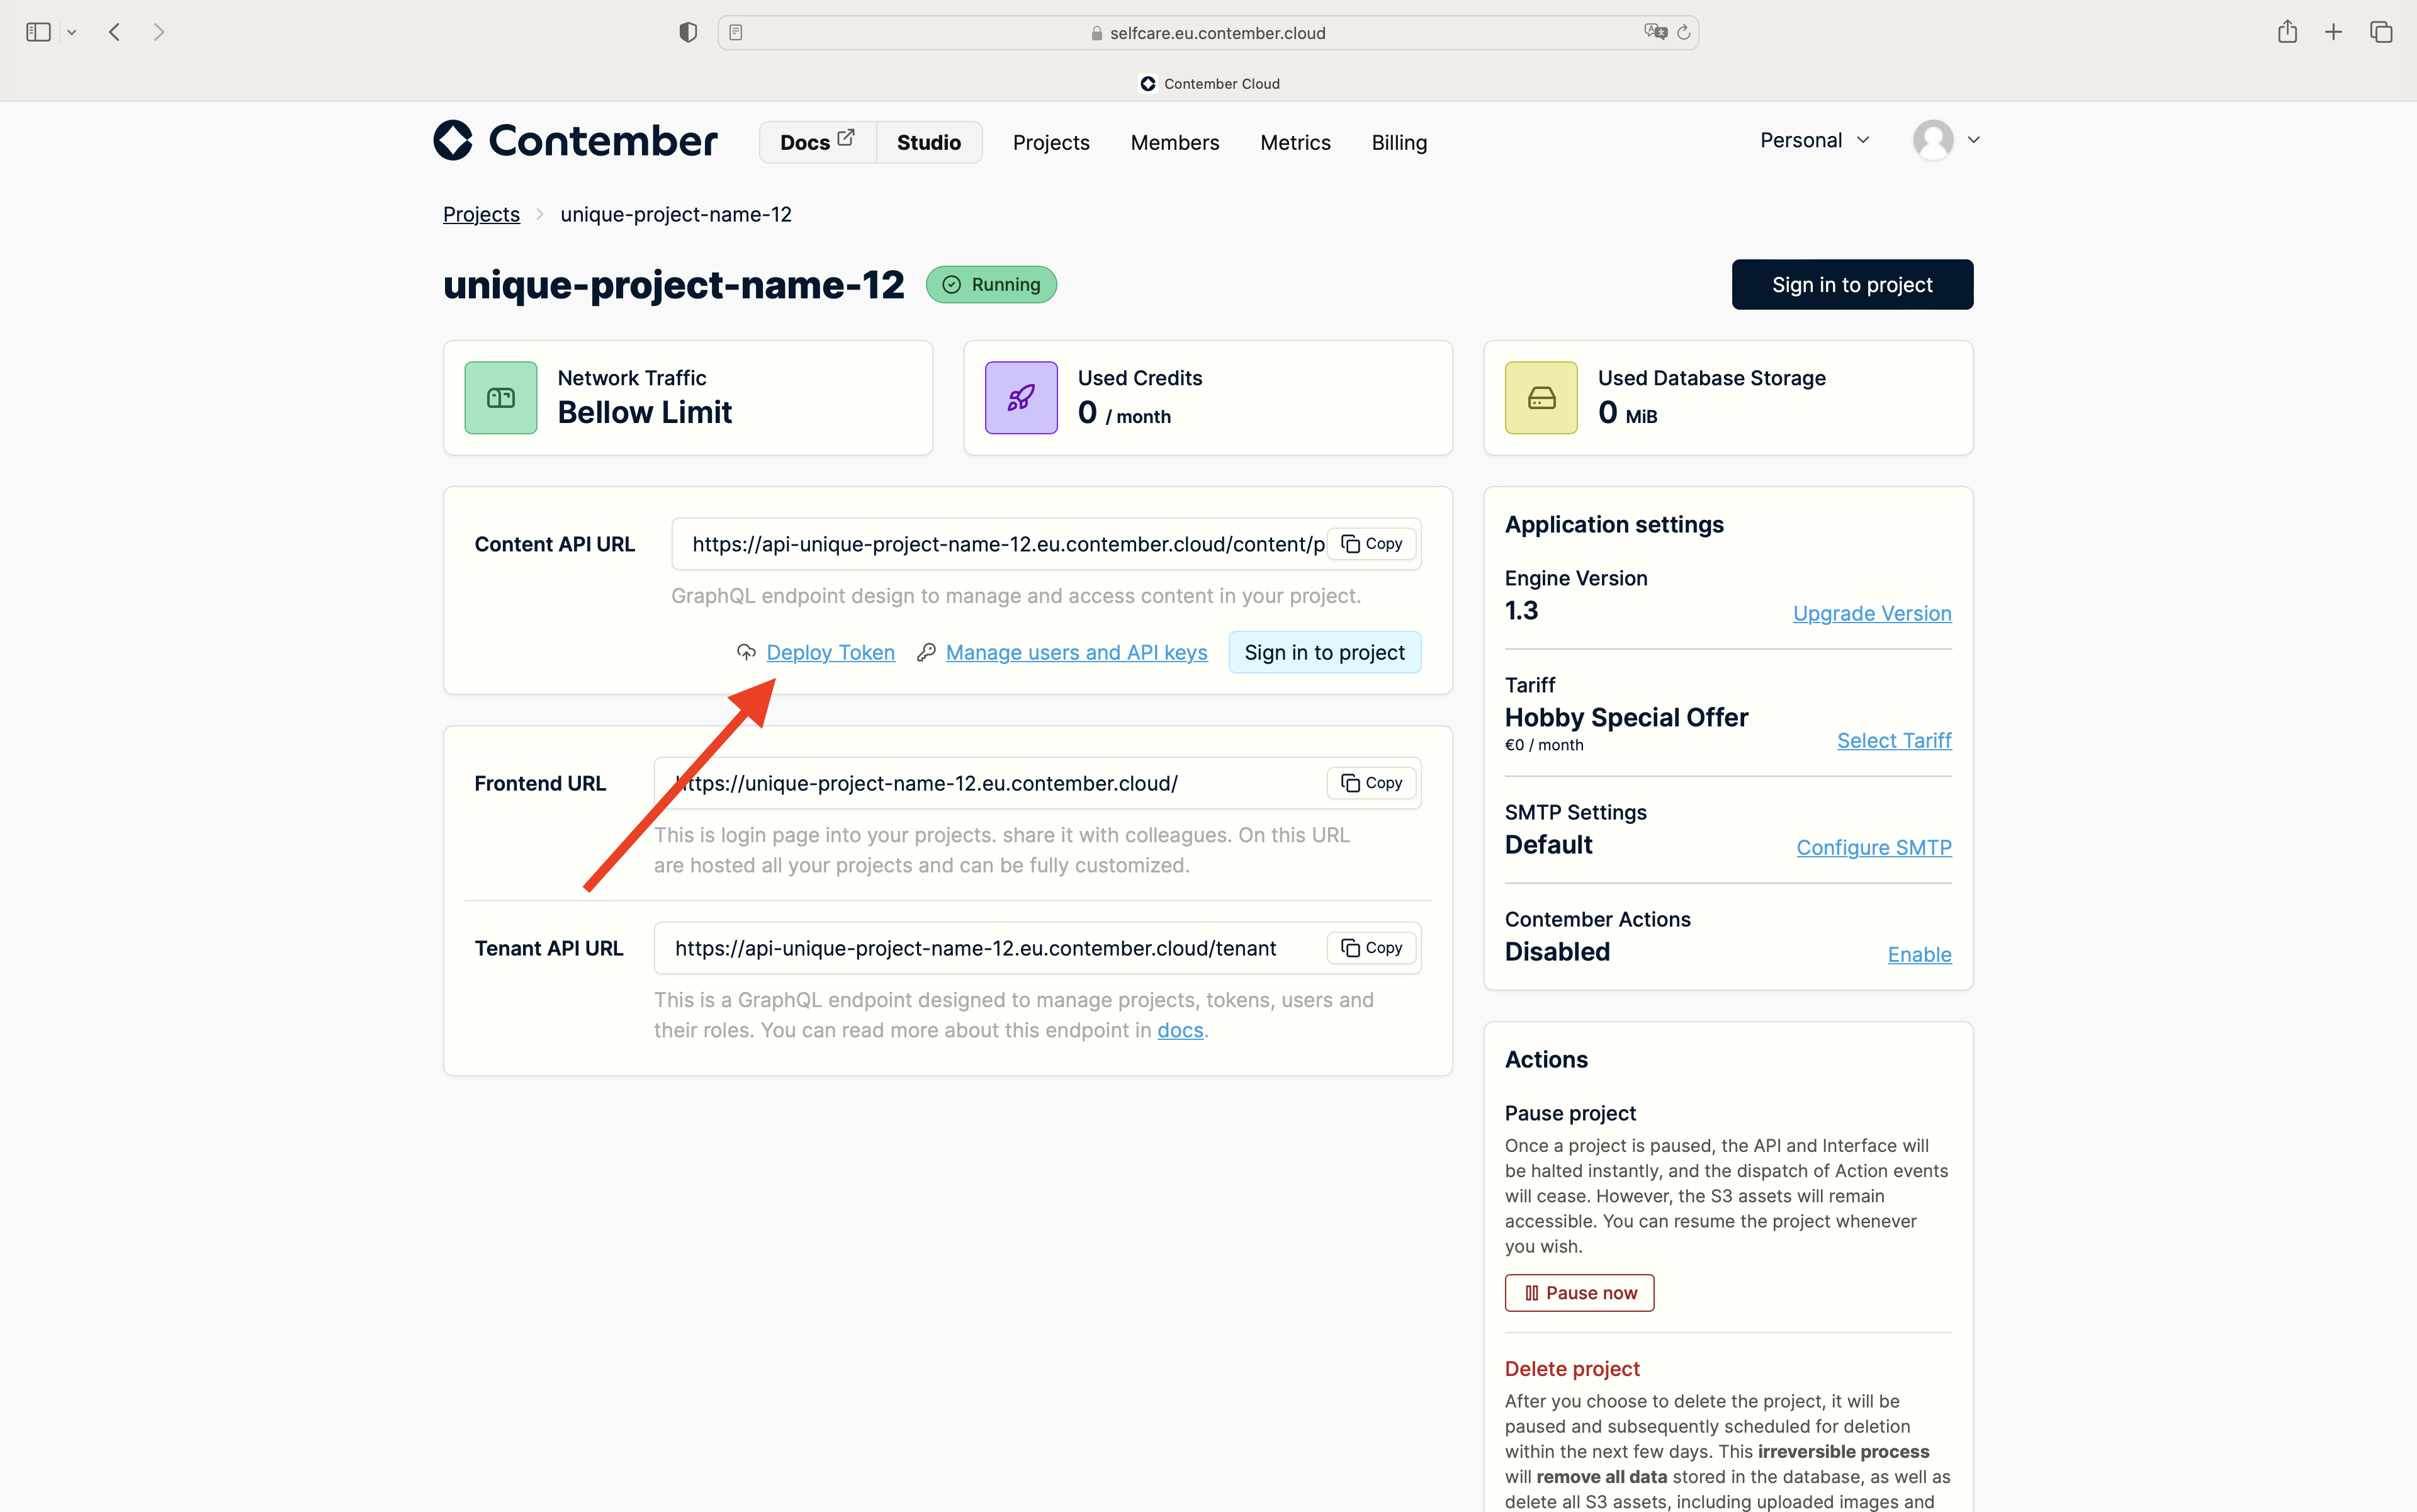Copy the Tenant API URL
Viewport: 2417px width, 1512px height.
(x=1370, y=947)
